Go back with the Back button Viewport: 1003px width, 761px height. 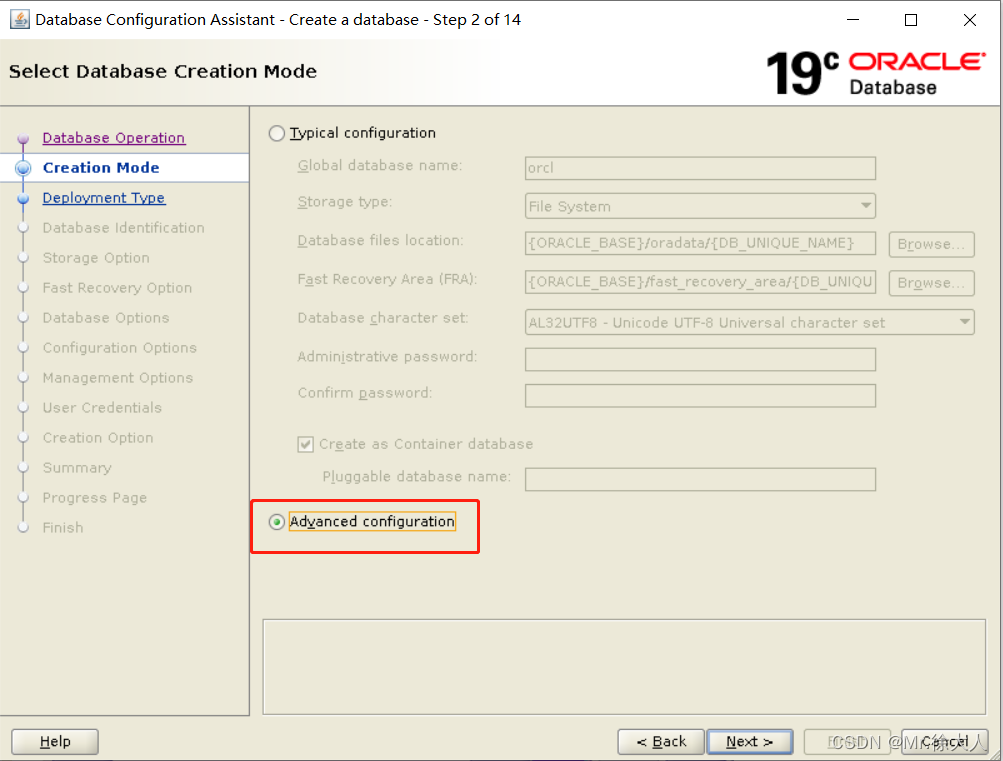pyautogui.click(x=661, y=742)
